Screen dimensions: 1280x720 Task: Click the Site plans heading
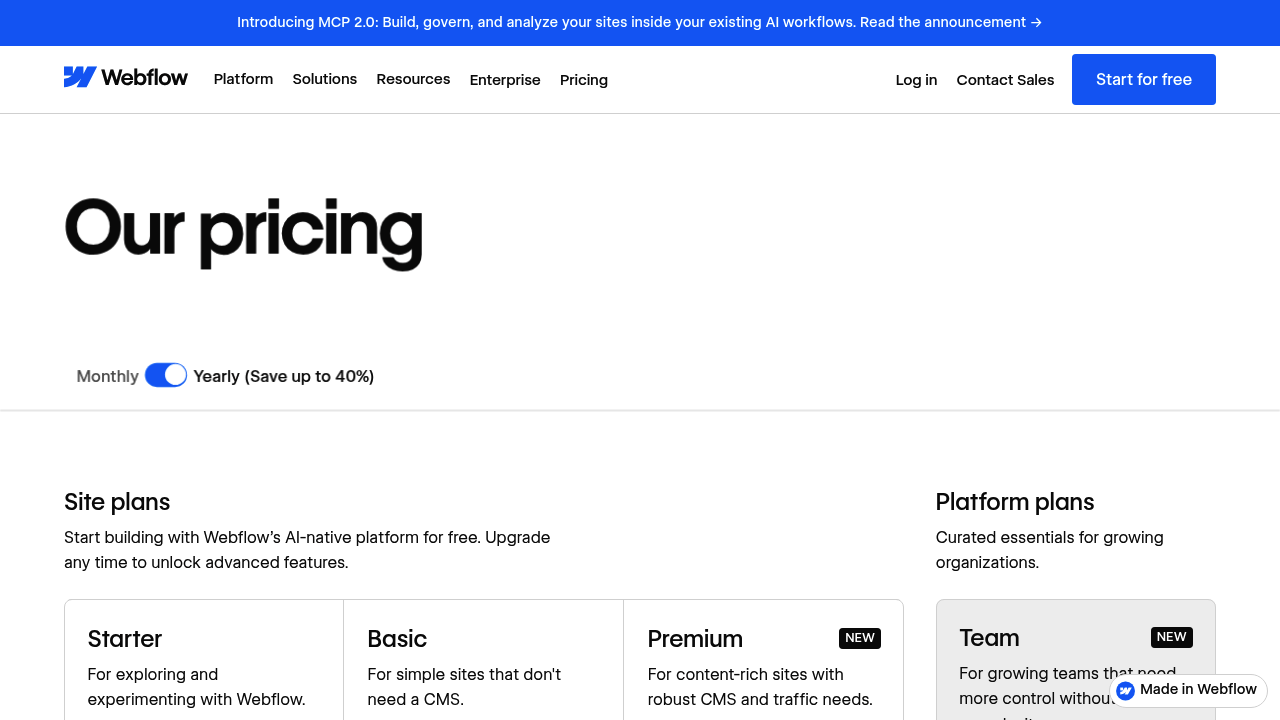pos(117,501)
